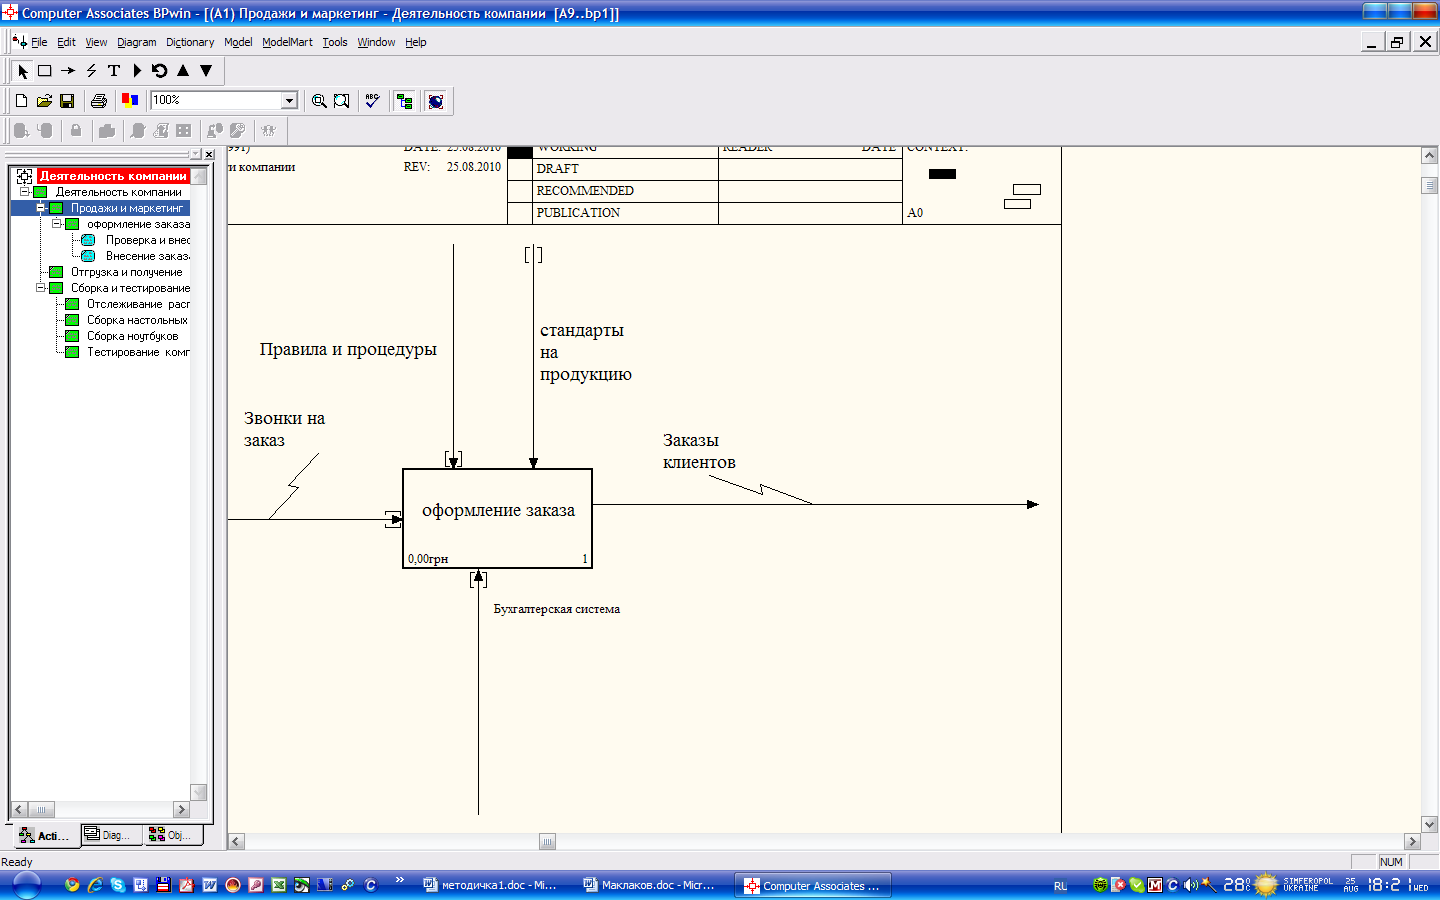The height and width of the screenshot is (900, 1440).
Task: Switch to the Diagrams tab
Action: [x=111, y=835]
